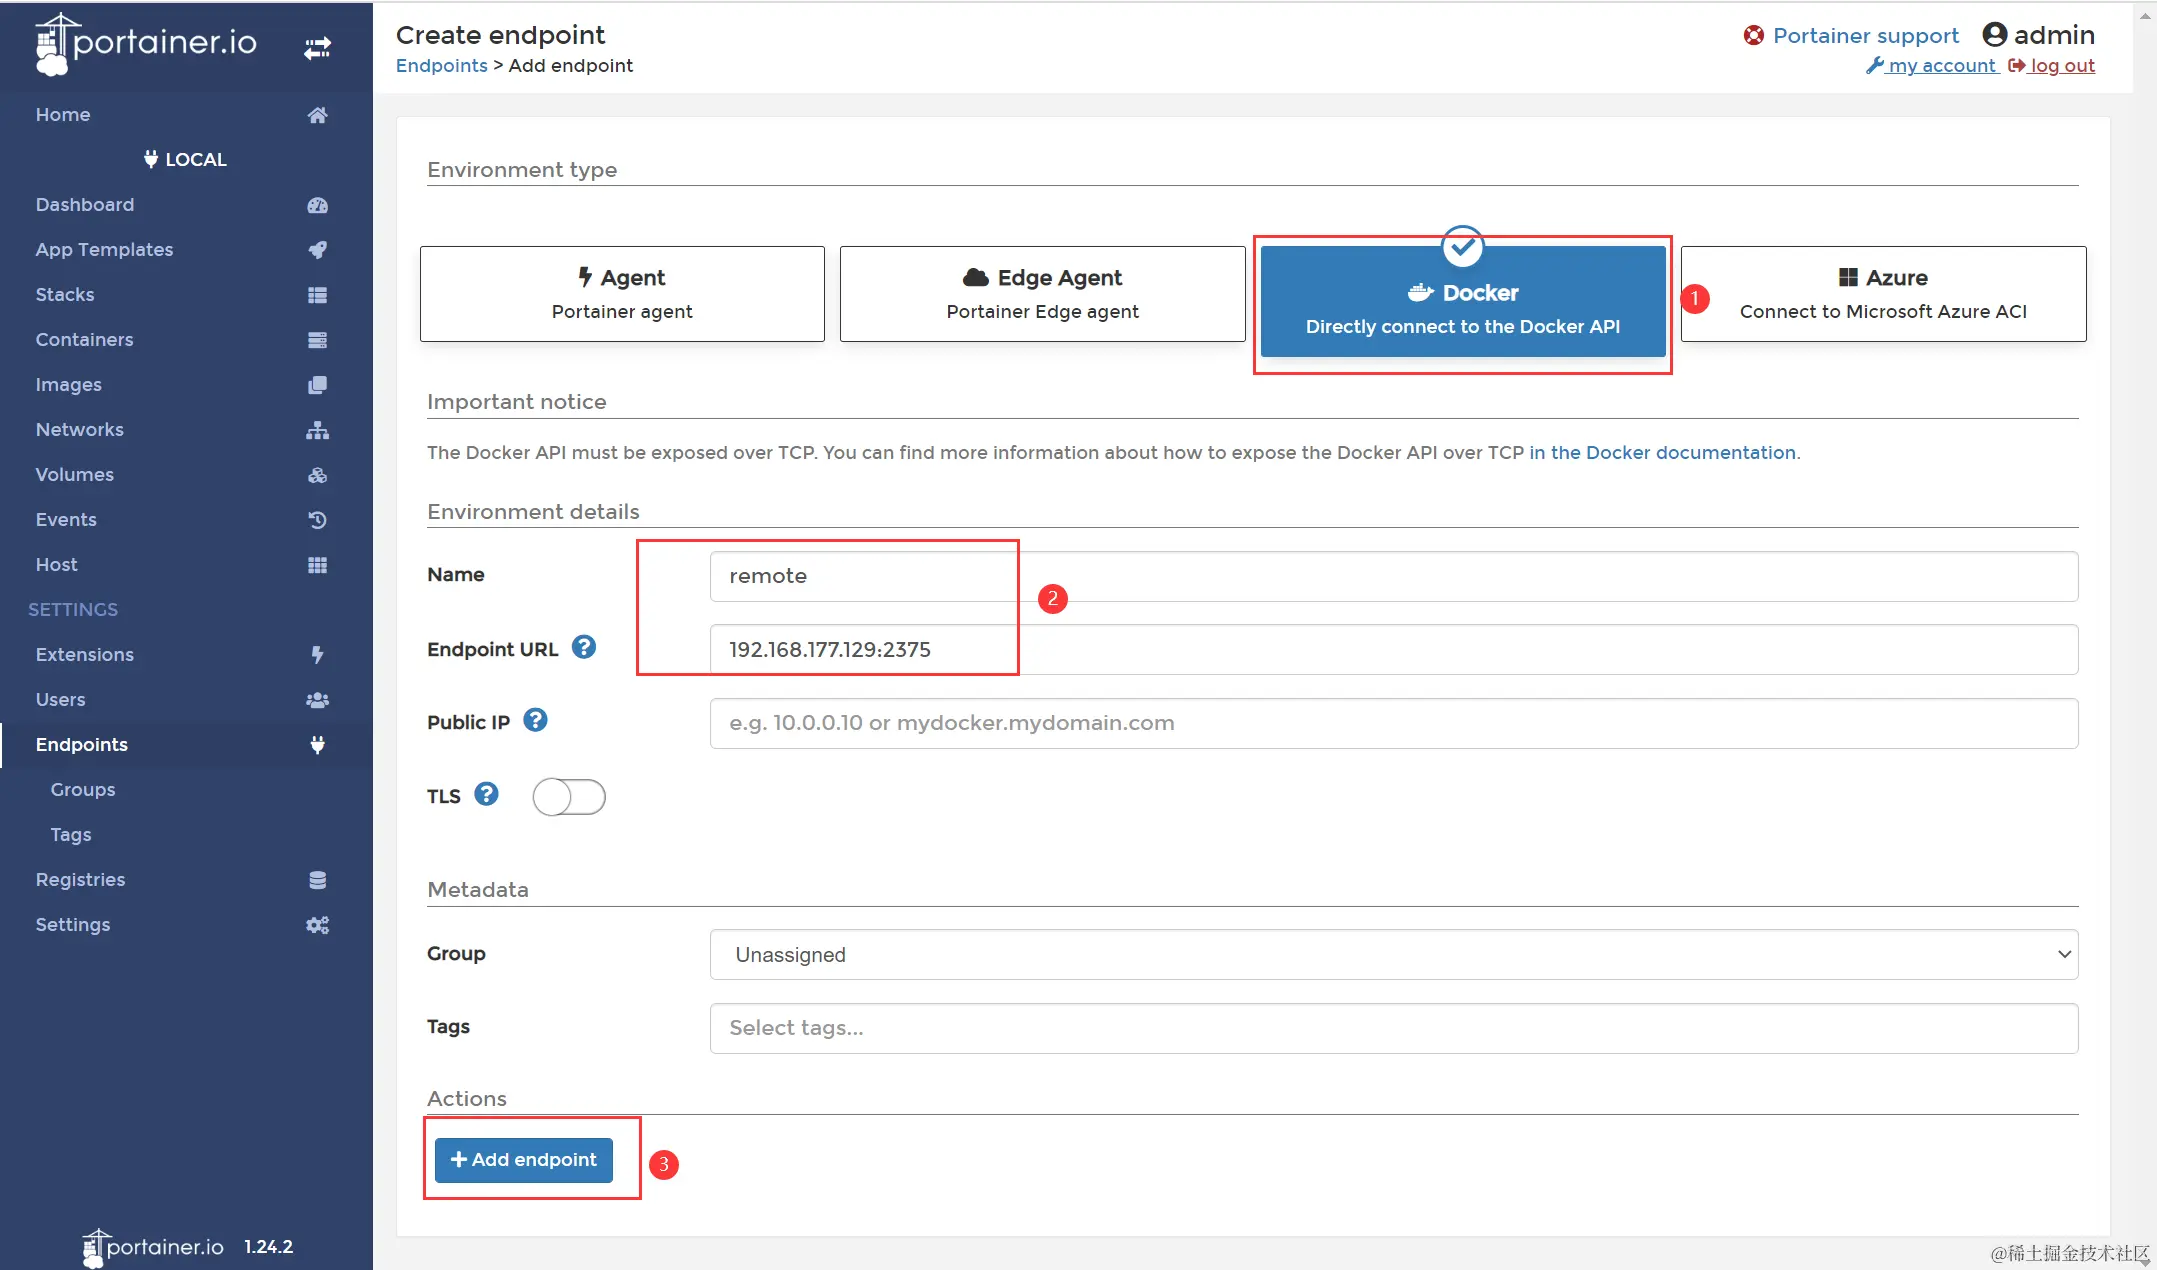
Task: Open the Docker documentation link
Action: 1662,452
